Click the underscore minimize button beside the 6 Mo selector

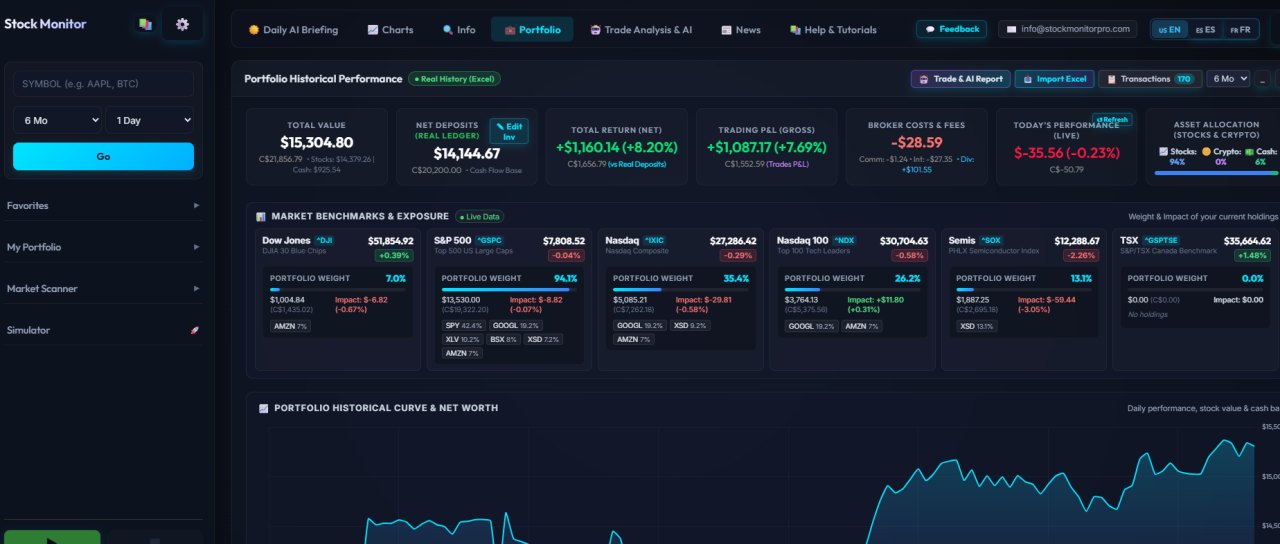pyautogui.click(x=1262, y=79)
